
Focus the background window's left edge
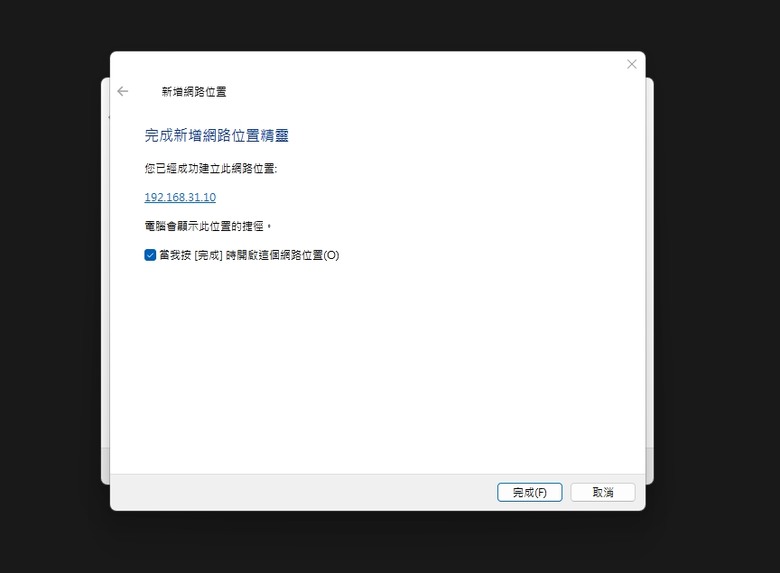[x=105, y=279]
